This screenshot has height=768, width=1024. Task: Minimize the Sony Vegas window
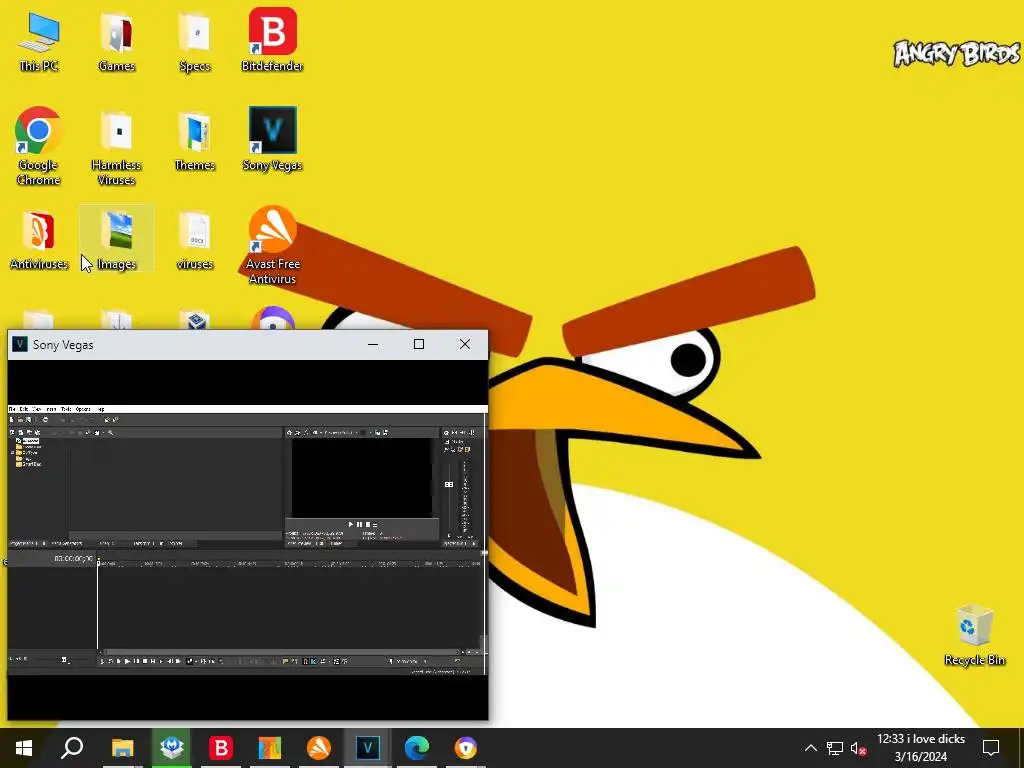point(373,344)
